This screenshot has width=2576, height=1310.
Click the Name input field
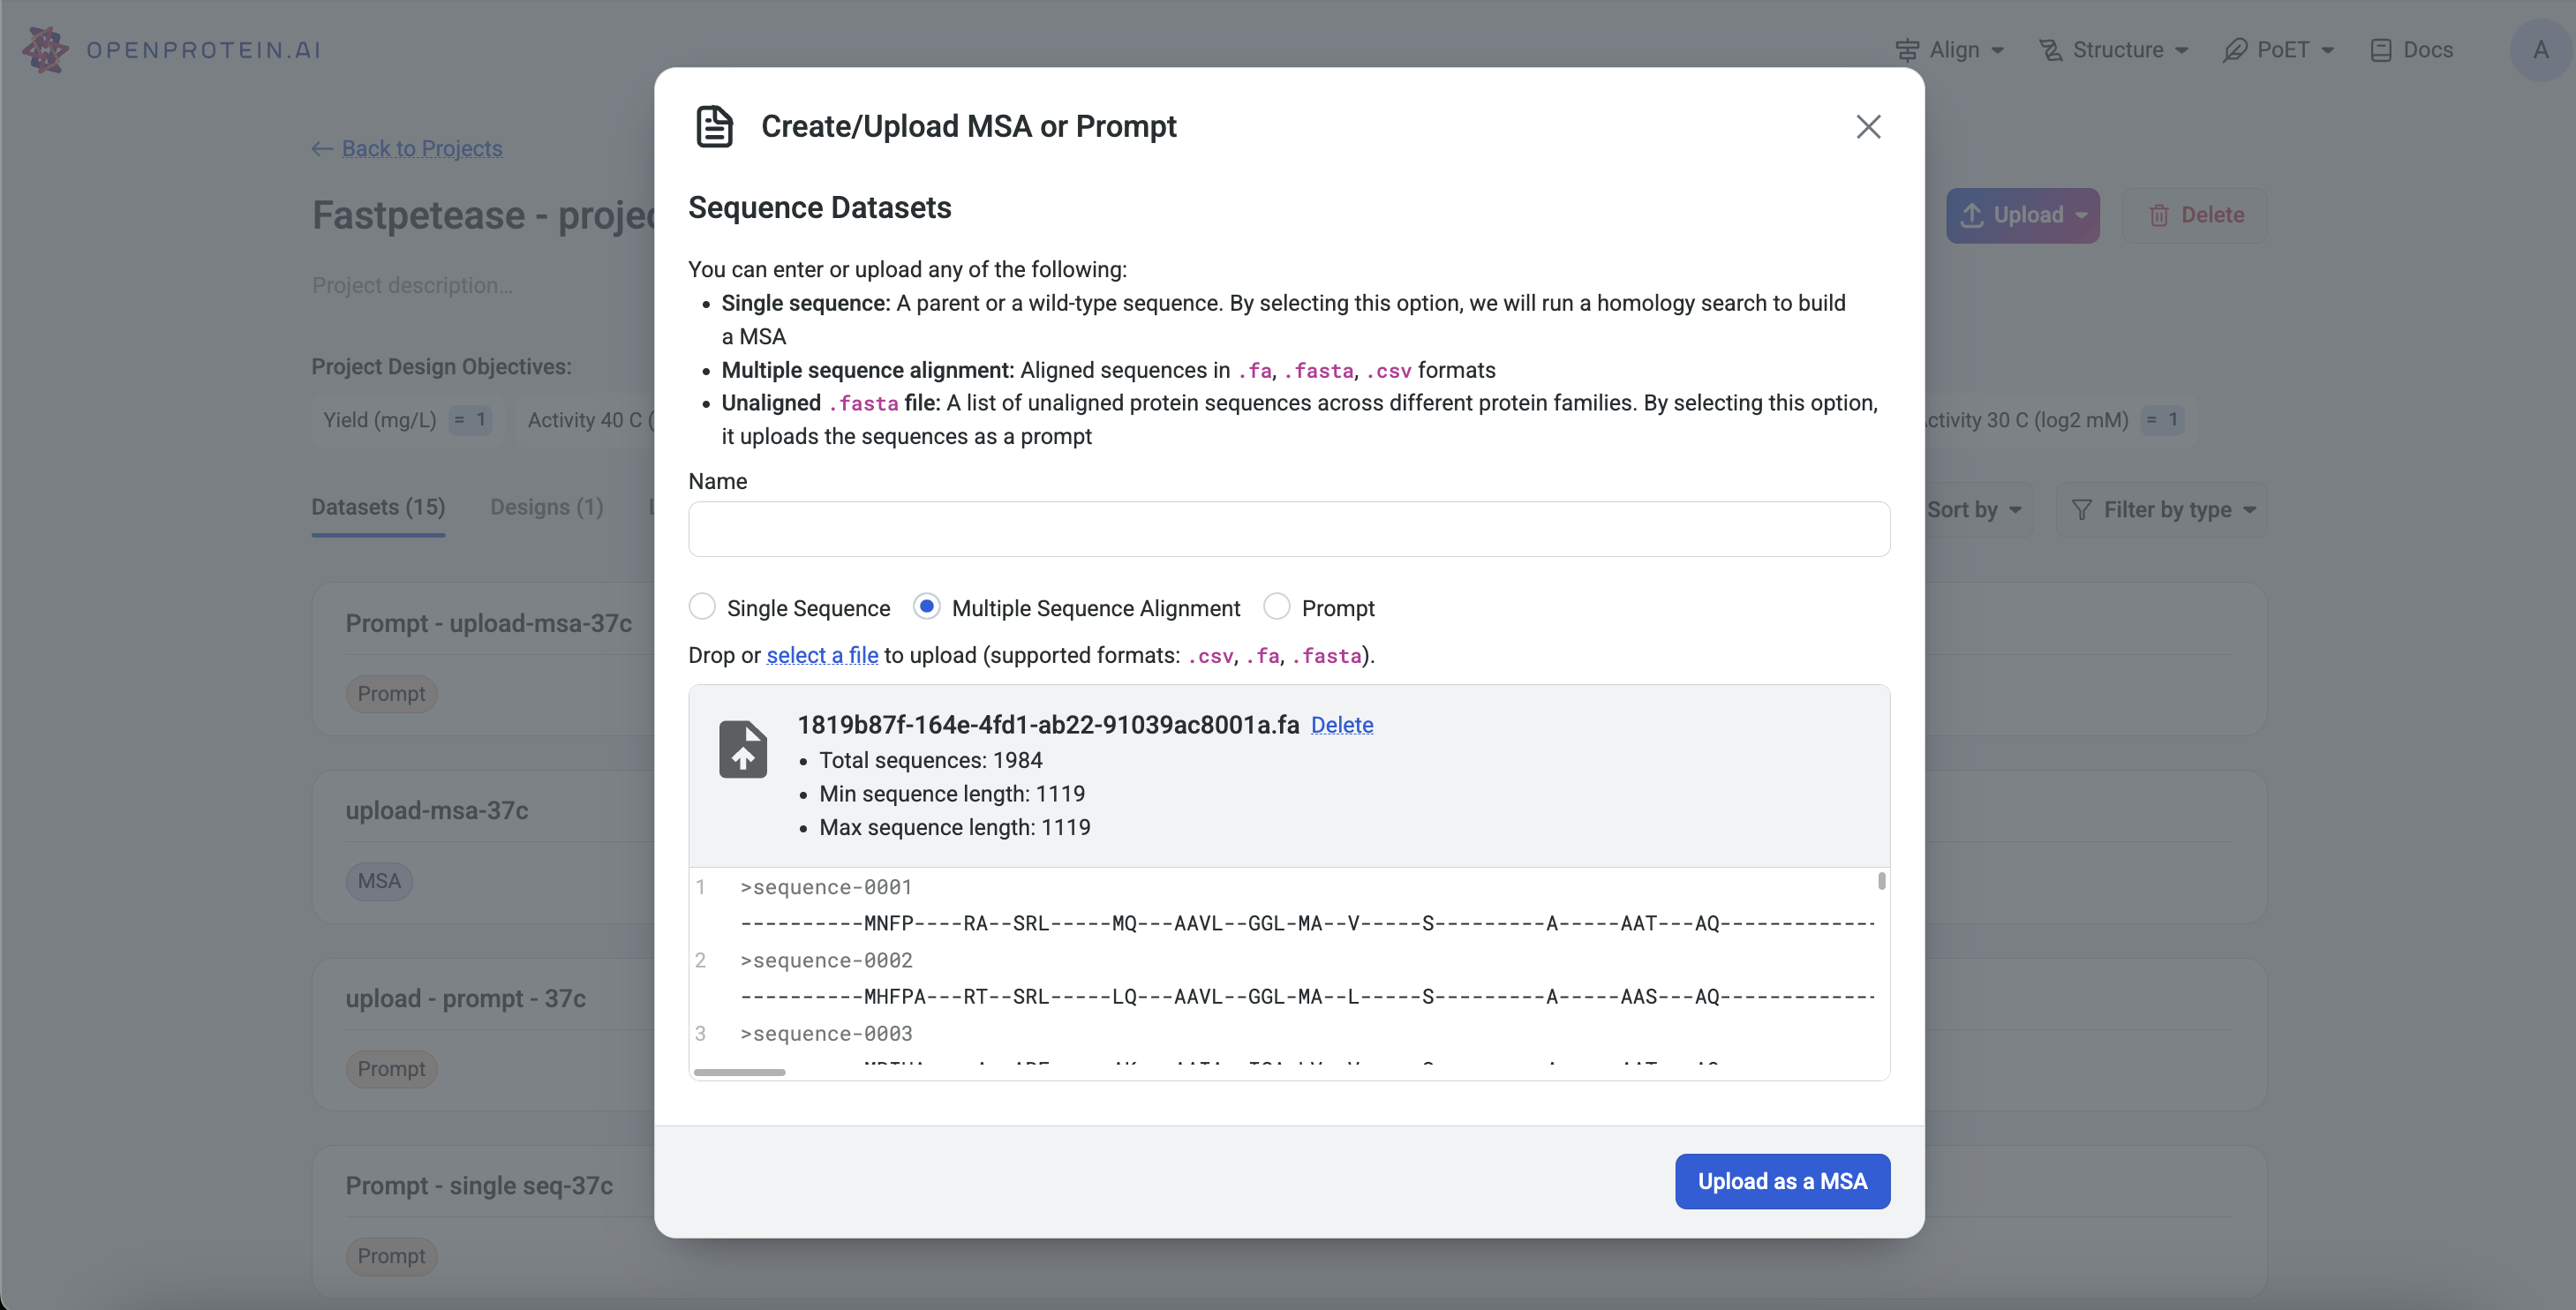1290,528
